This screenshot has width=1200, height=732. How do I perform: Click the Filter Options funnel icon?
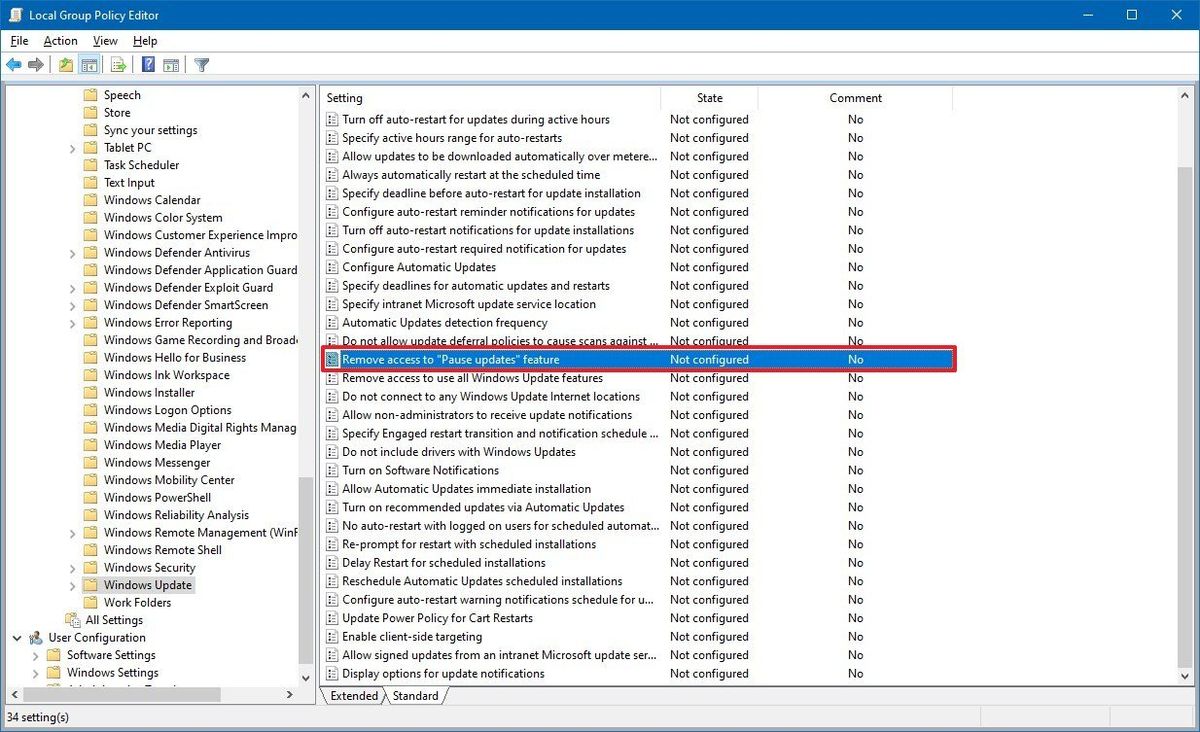200,64
